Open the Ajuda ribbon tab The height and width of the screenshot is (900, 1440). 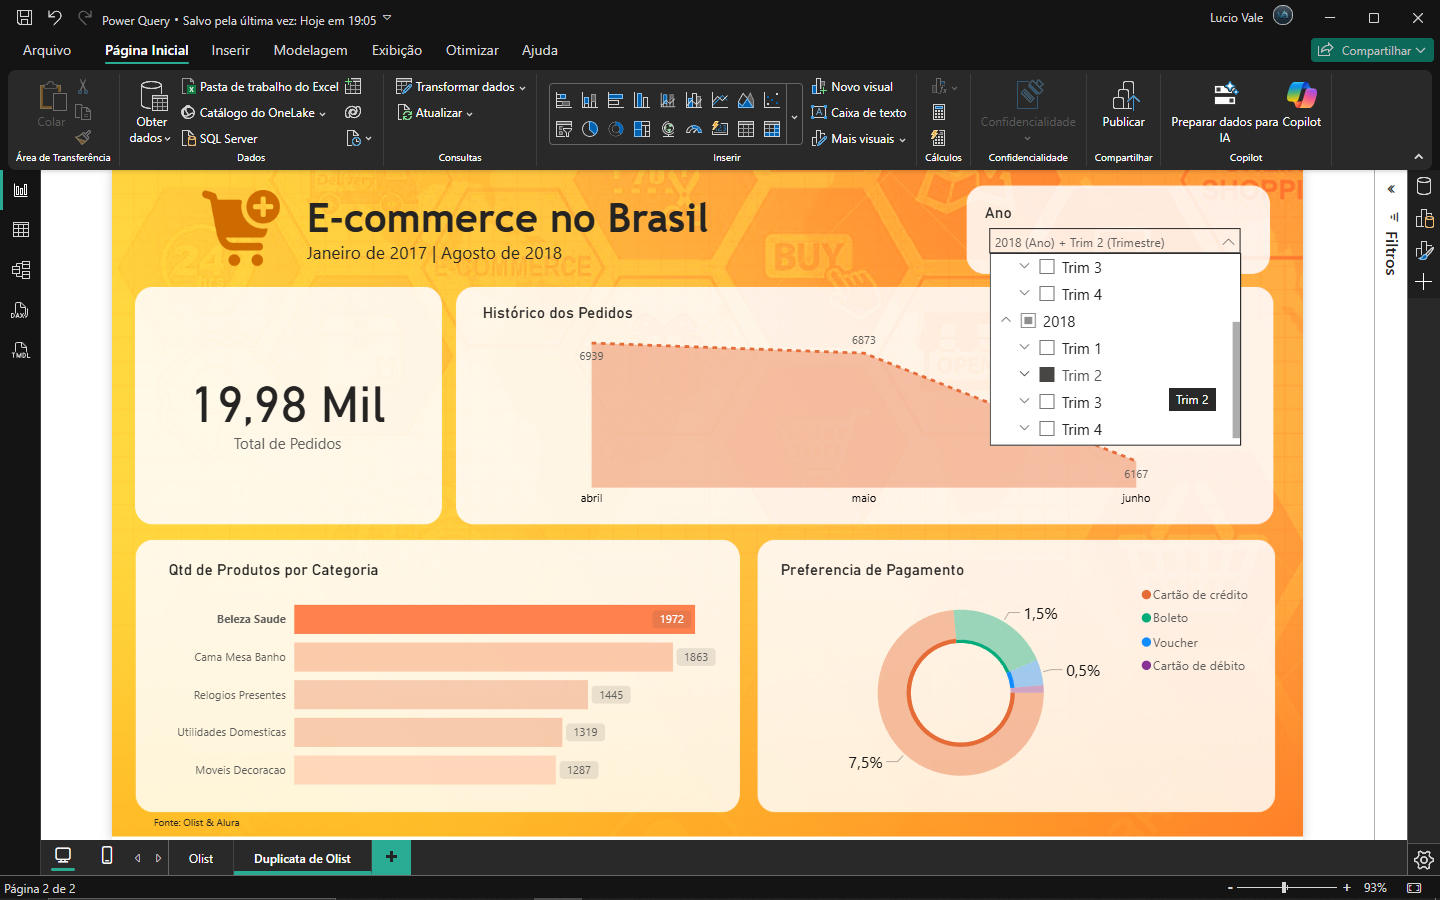[x=540, y=50]
